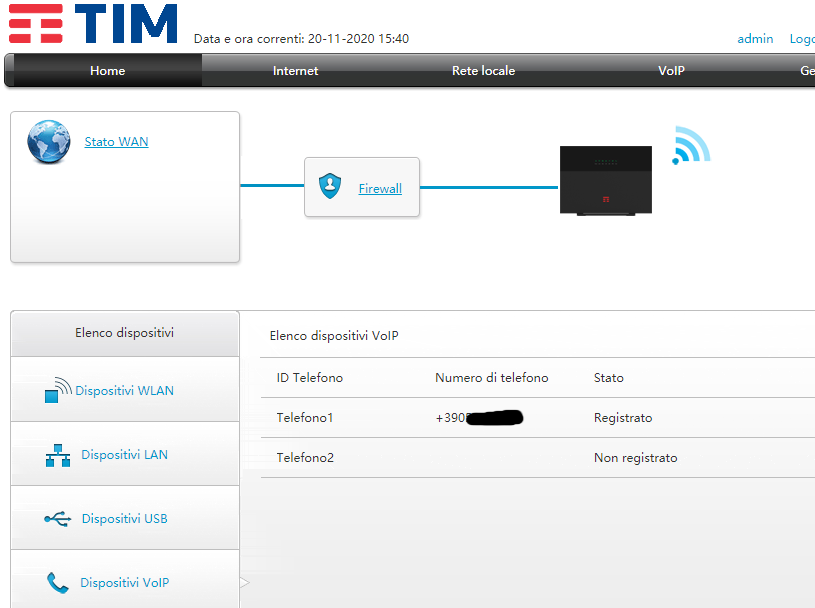Click the Elenco dispositivi panel header
Image resolution: width=815 pixels, height=608 pixels.
tap(125, 333)
